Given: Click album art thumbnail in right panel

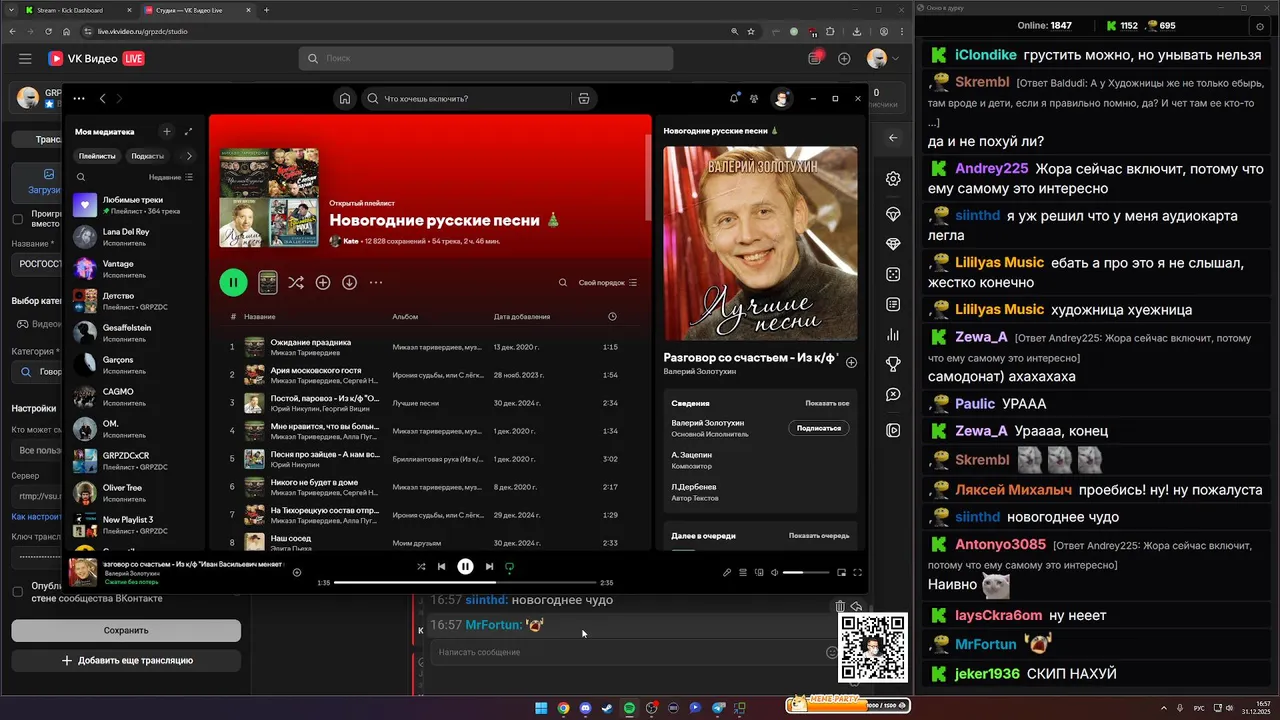Looking at the screenshot, I should coord(760,243).
